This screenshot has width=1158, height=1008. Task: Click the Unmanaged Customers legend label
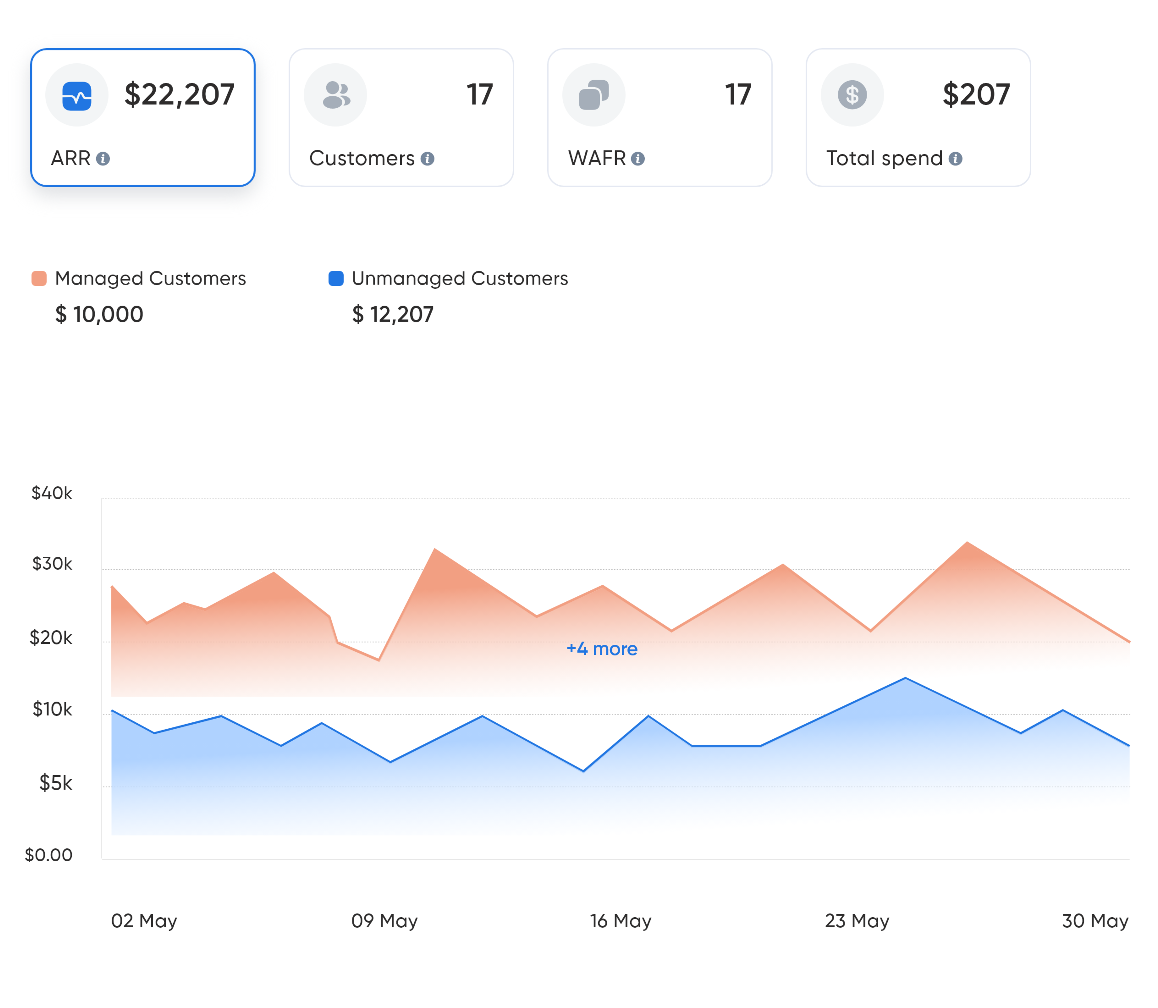pyautogui.click(x=460, y=278)
